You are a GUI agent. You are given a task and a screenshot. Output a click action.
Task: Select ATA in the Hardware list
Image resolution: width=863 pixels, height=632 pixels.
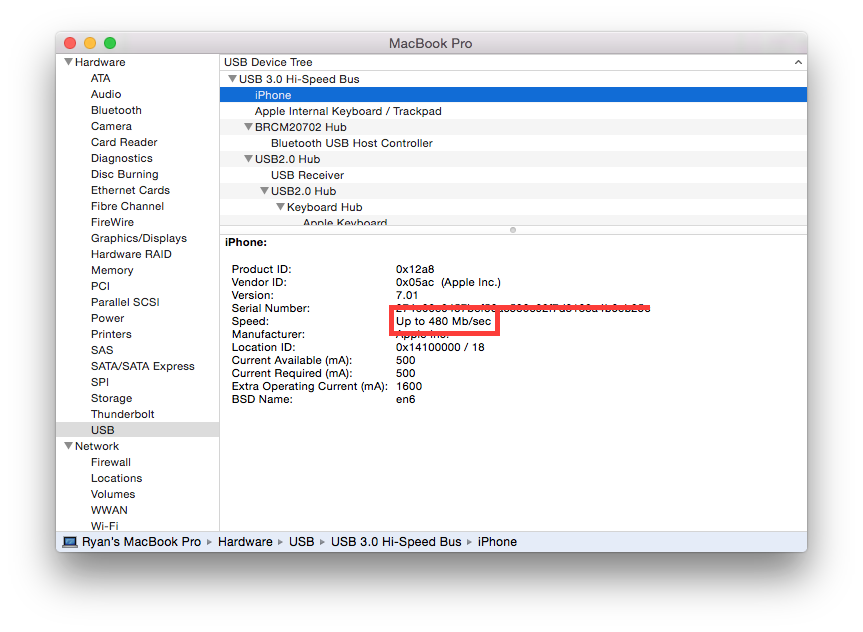[x=101, y=78]
